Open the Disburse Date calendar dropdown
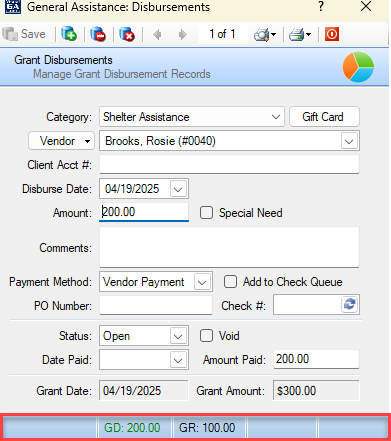Screen dimensions: 391x441 click(x=178, y=189)
